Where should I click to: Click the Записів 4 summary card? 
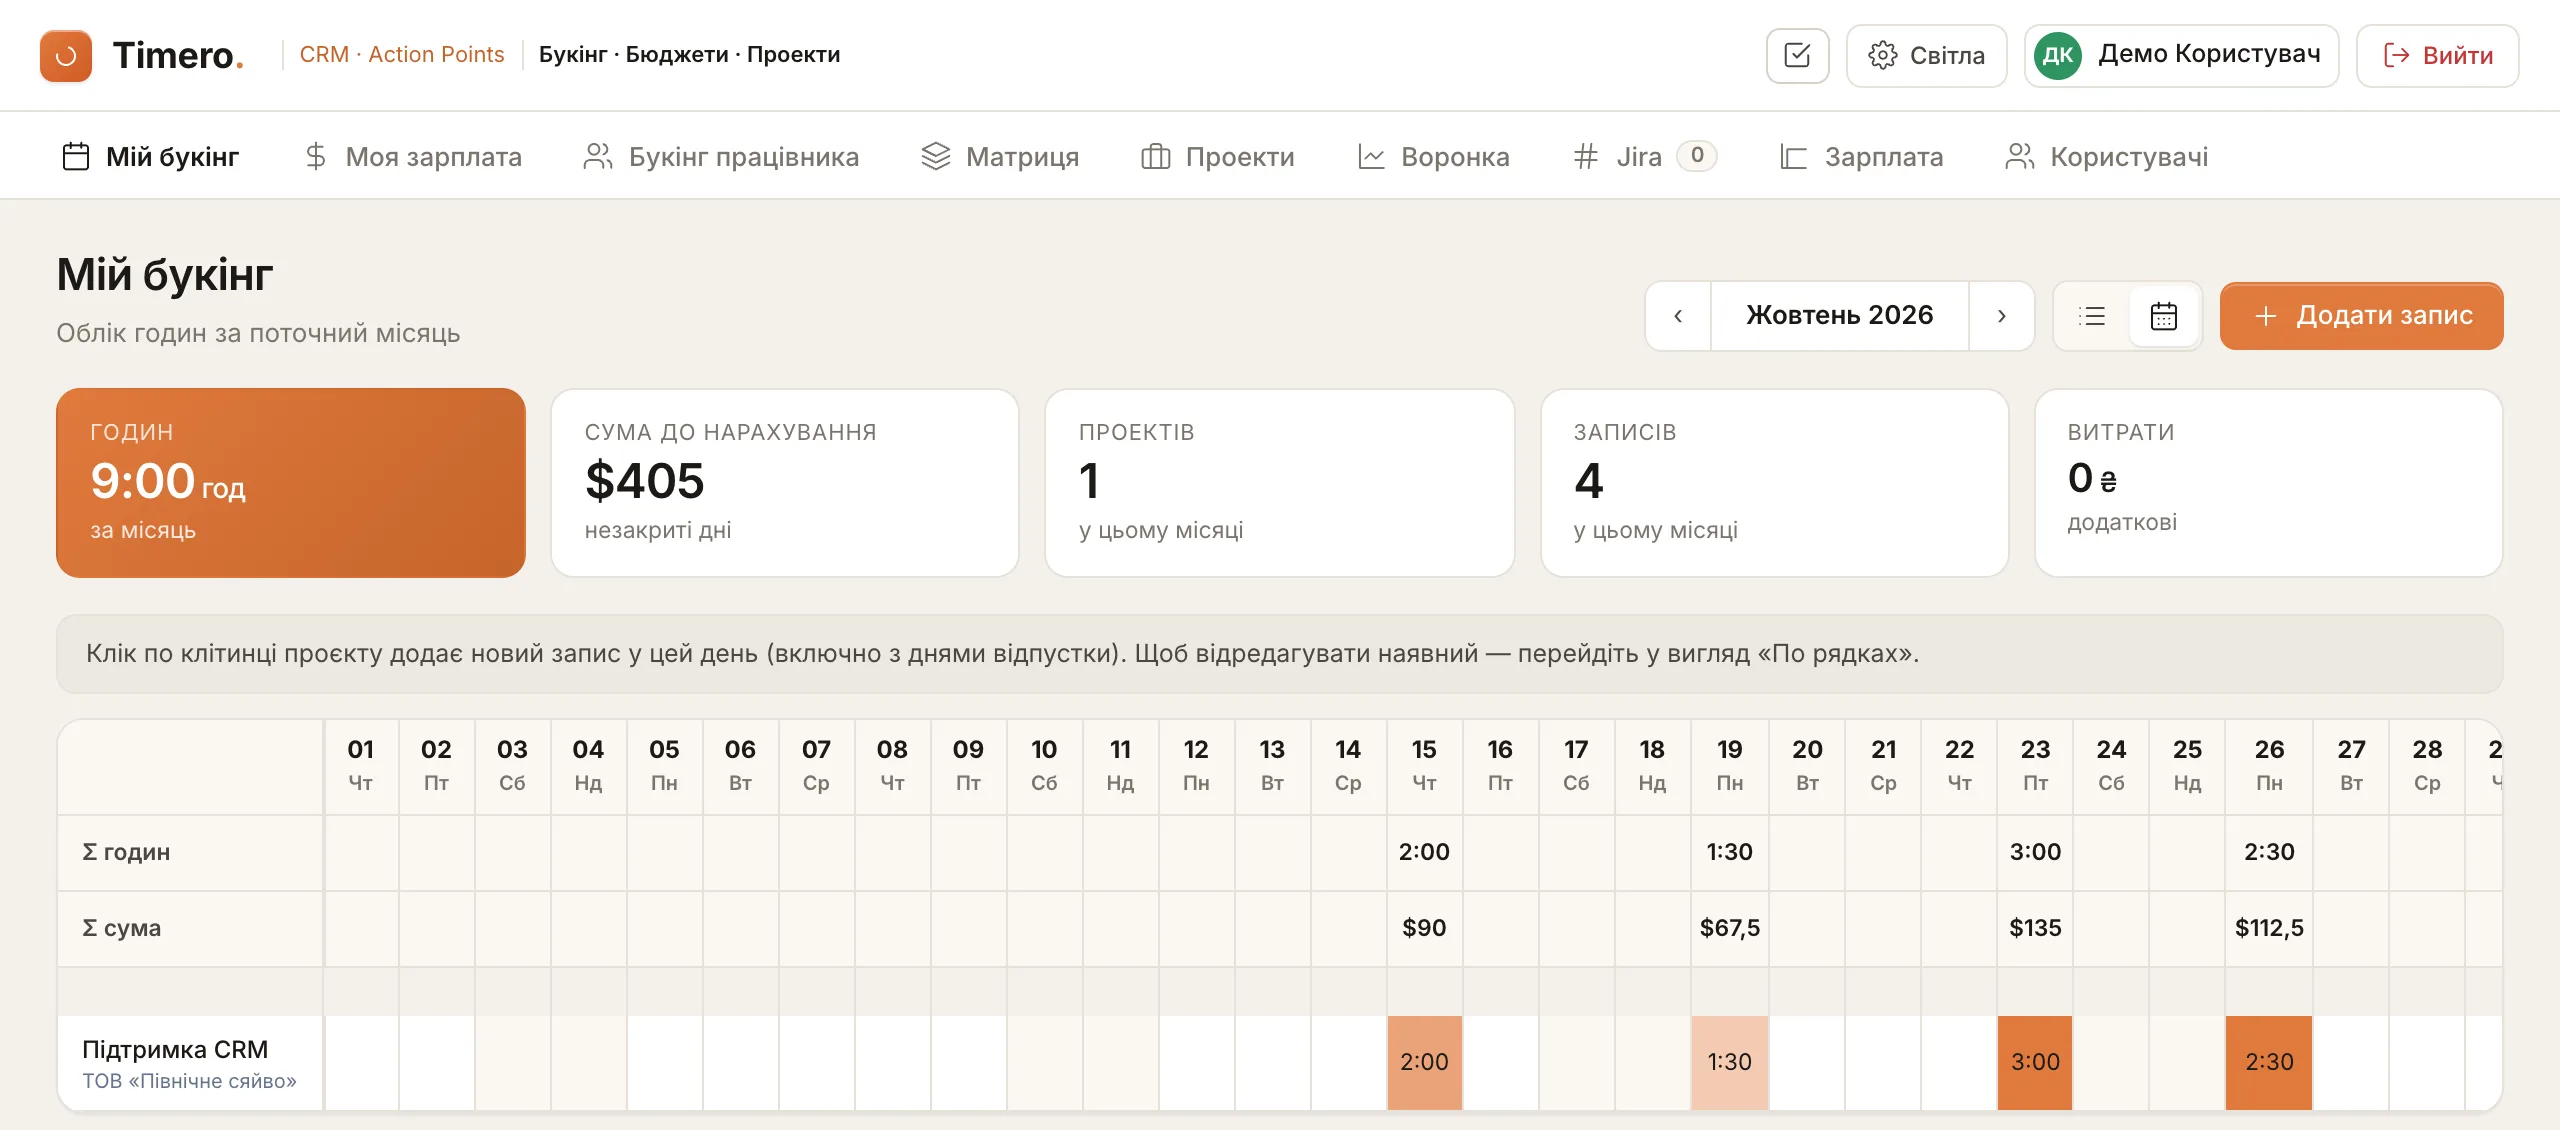pos(1775,483)
